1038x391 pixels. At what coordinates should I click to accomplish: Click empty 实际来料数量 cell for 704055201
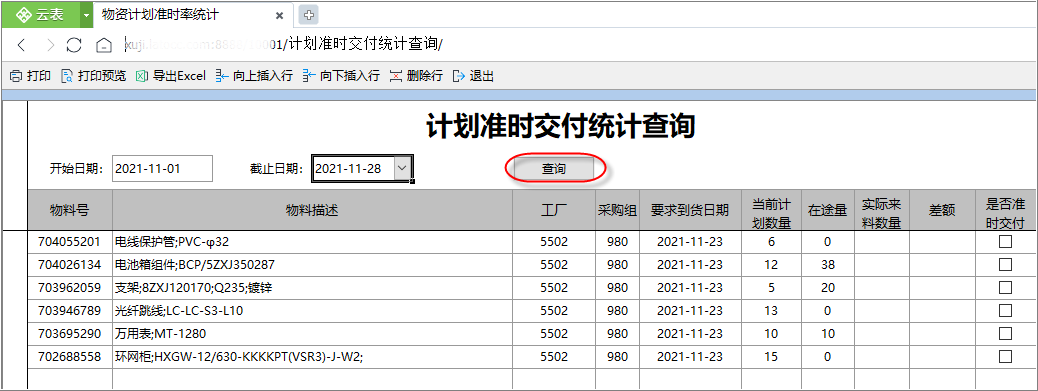coord(882,242)
